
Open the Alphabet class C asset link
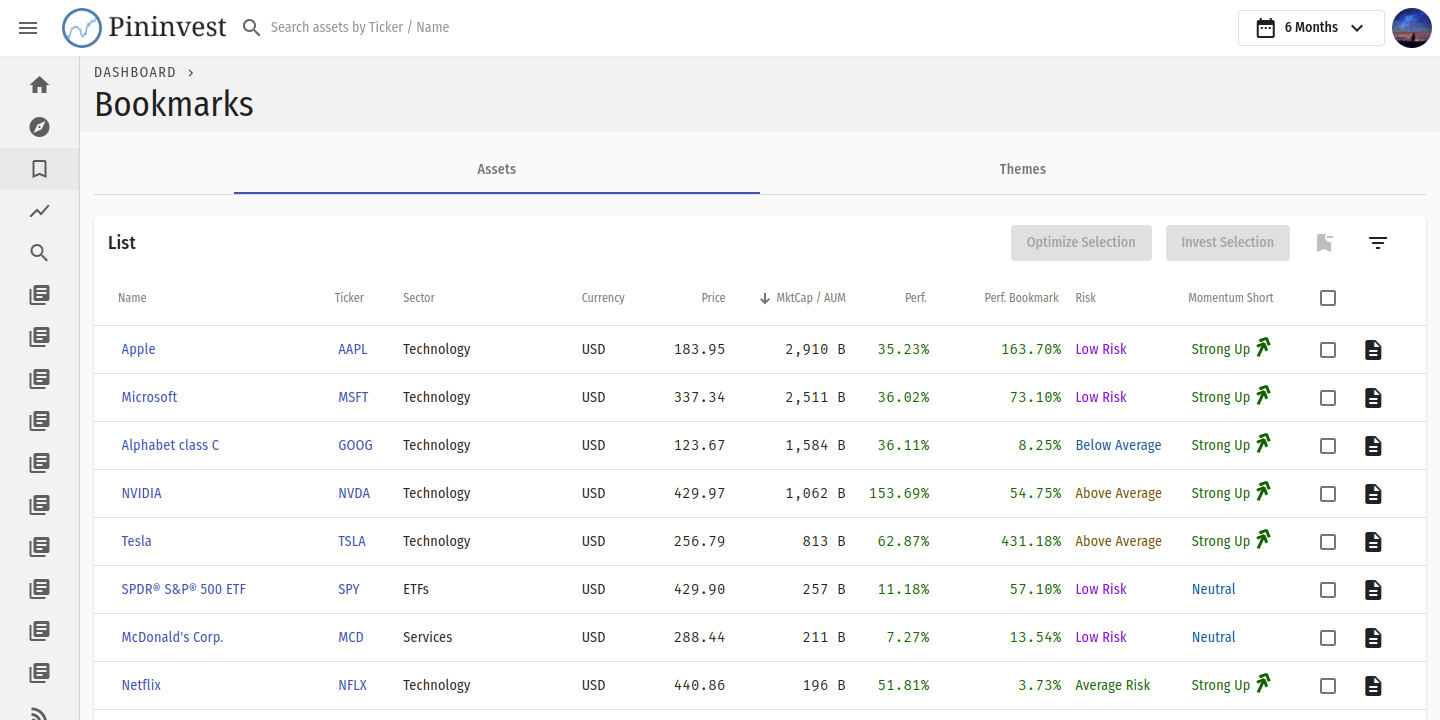click(170, 445)
